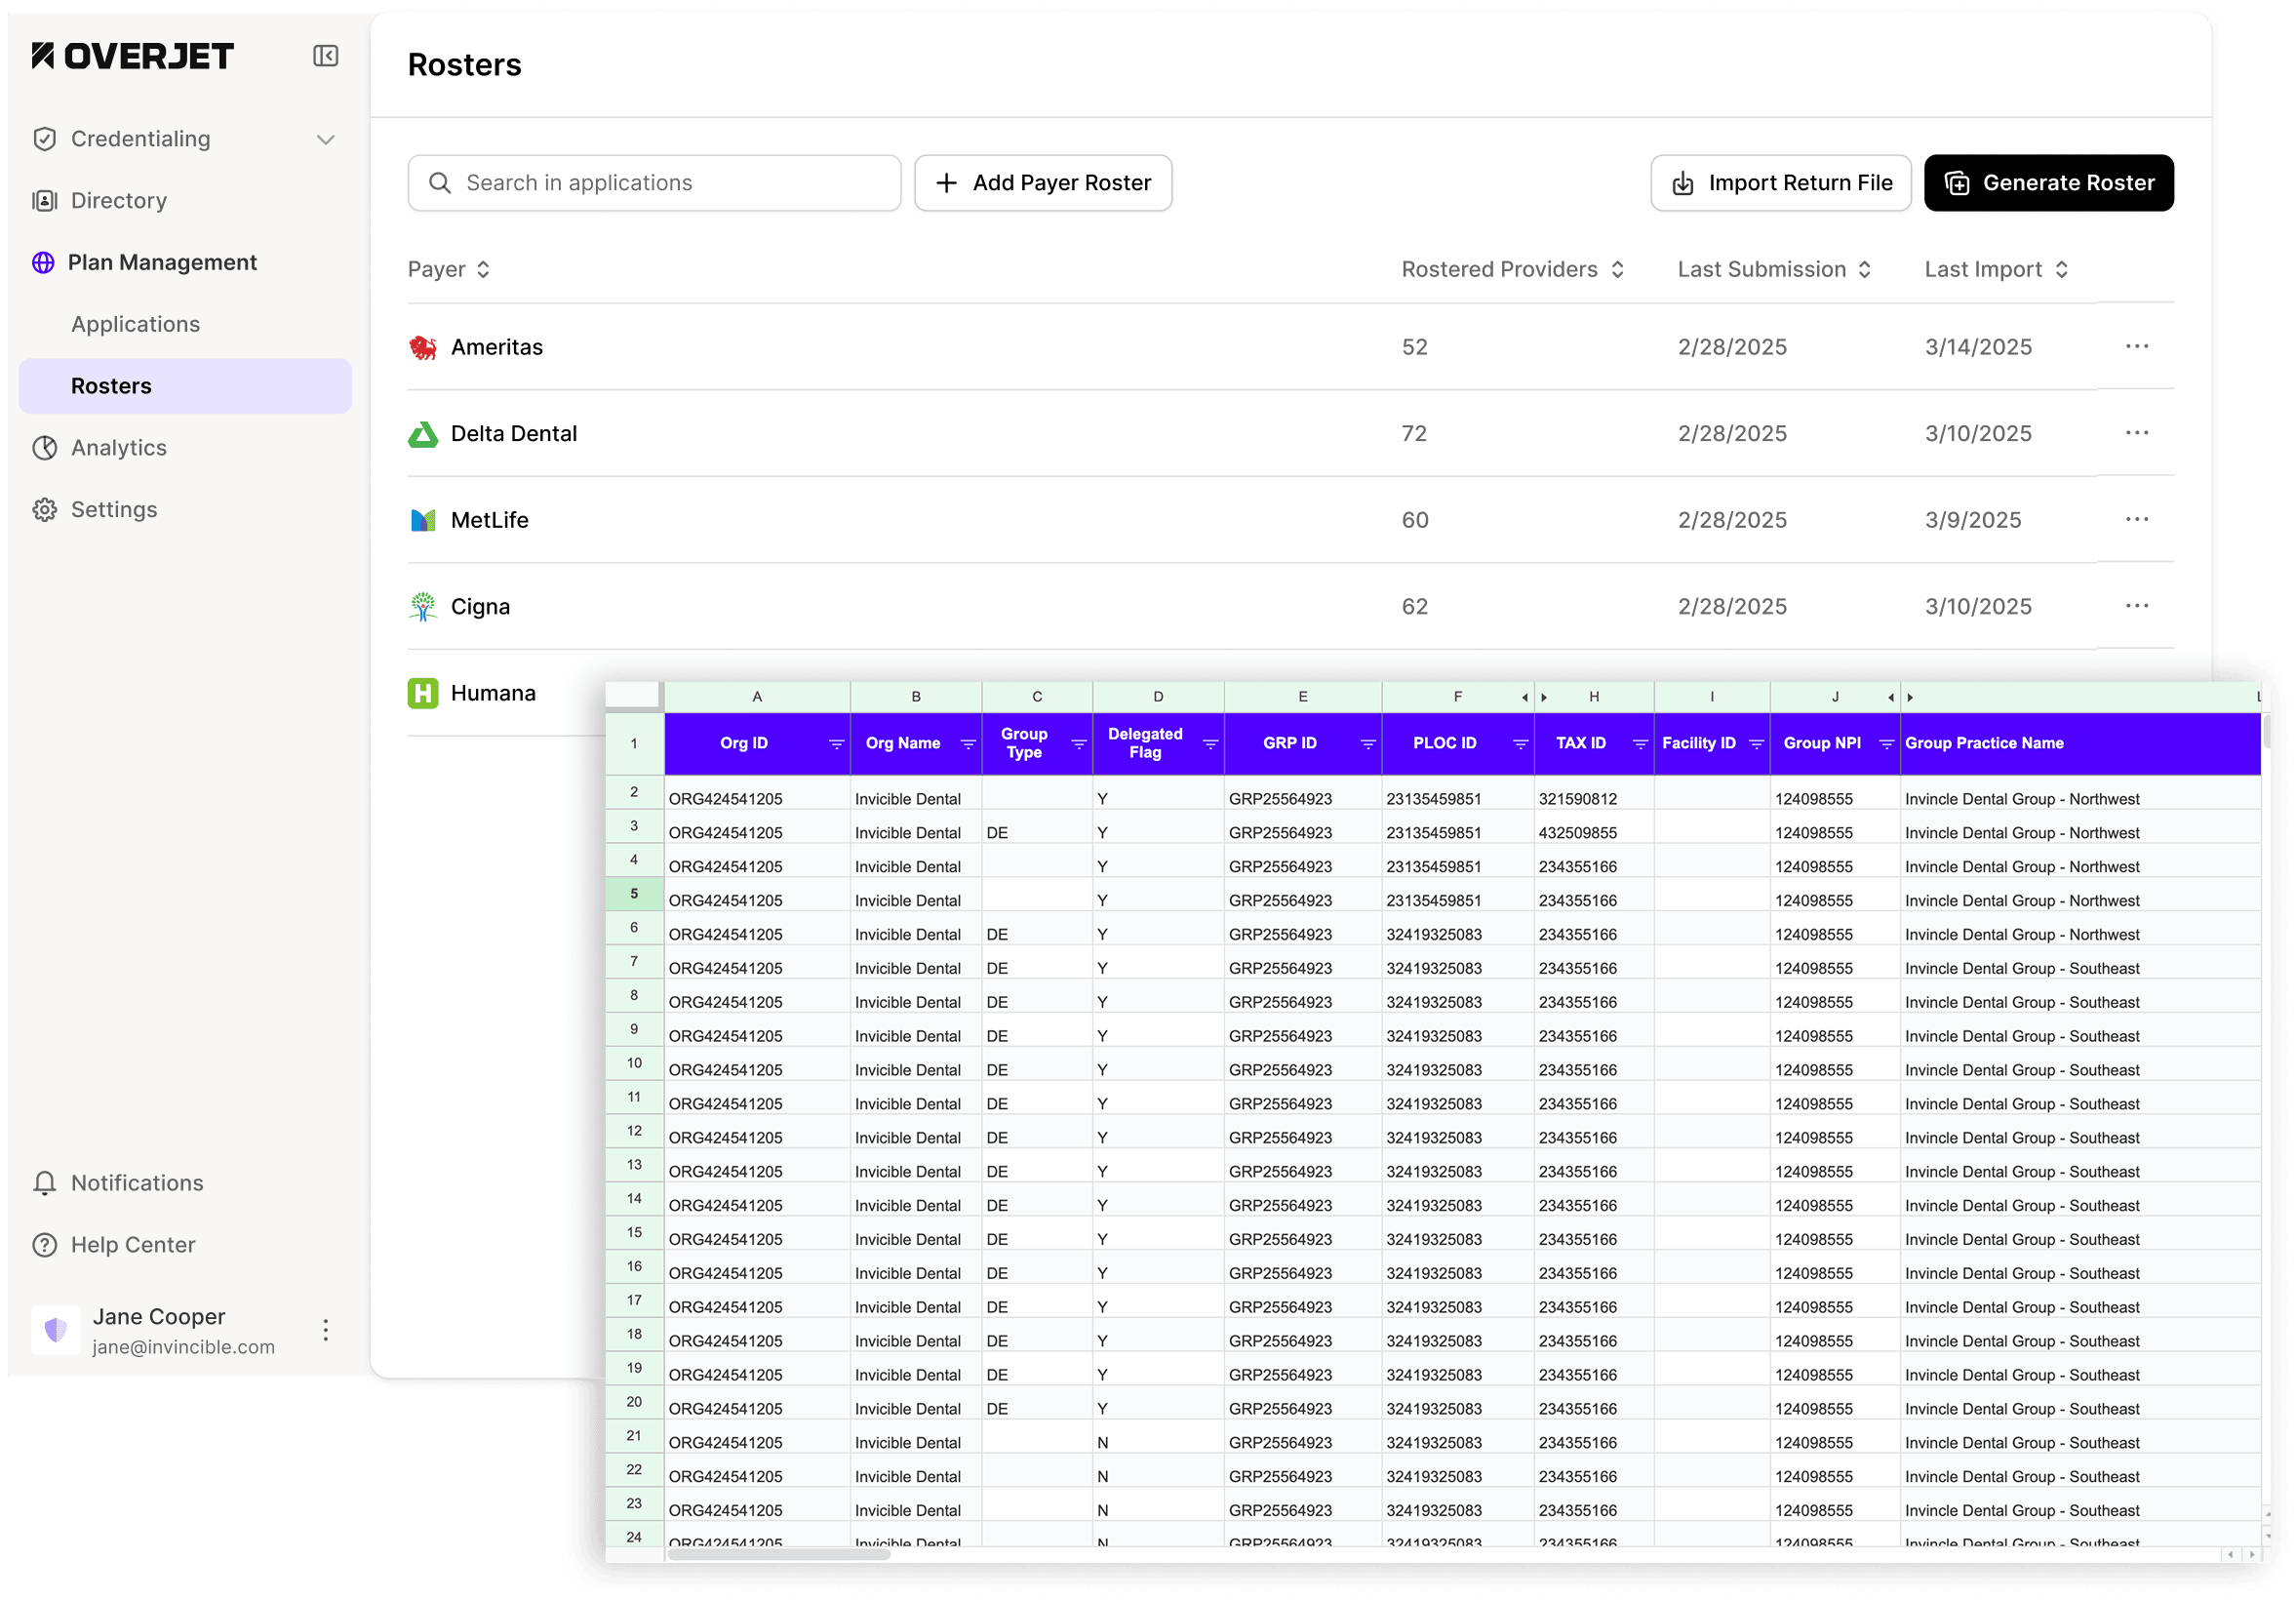Click the Directory contacts icon

tap(44, 201)
